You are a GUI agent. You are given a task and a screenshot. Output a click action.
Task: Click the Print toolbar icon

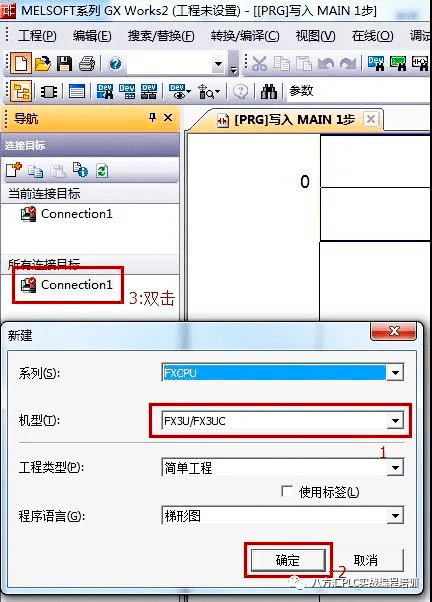87,63
